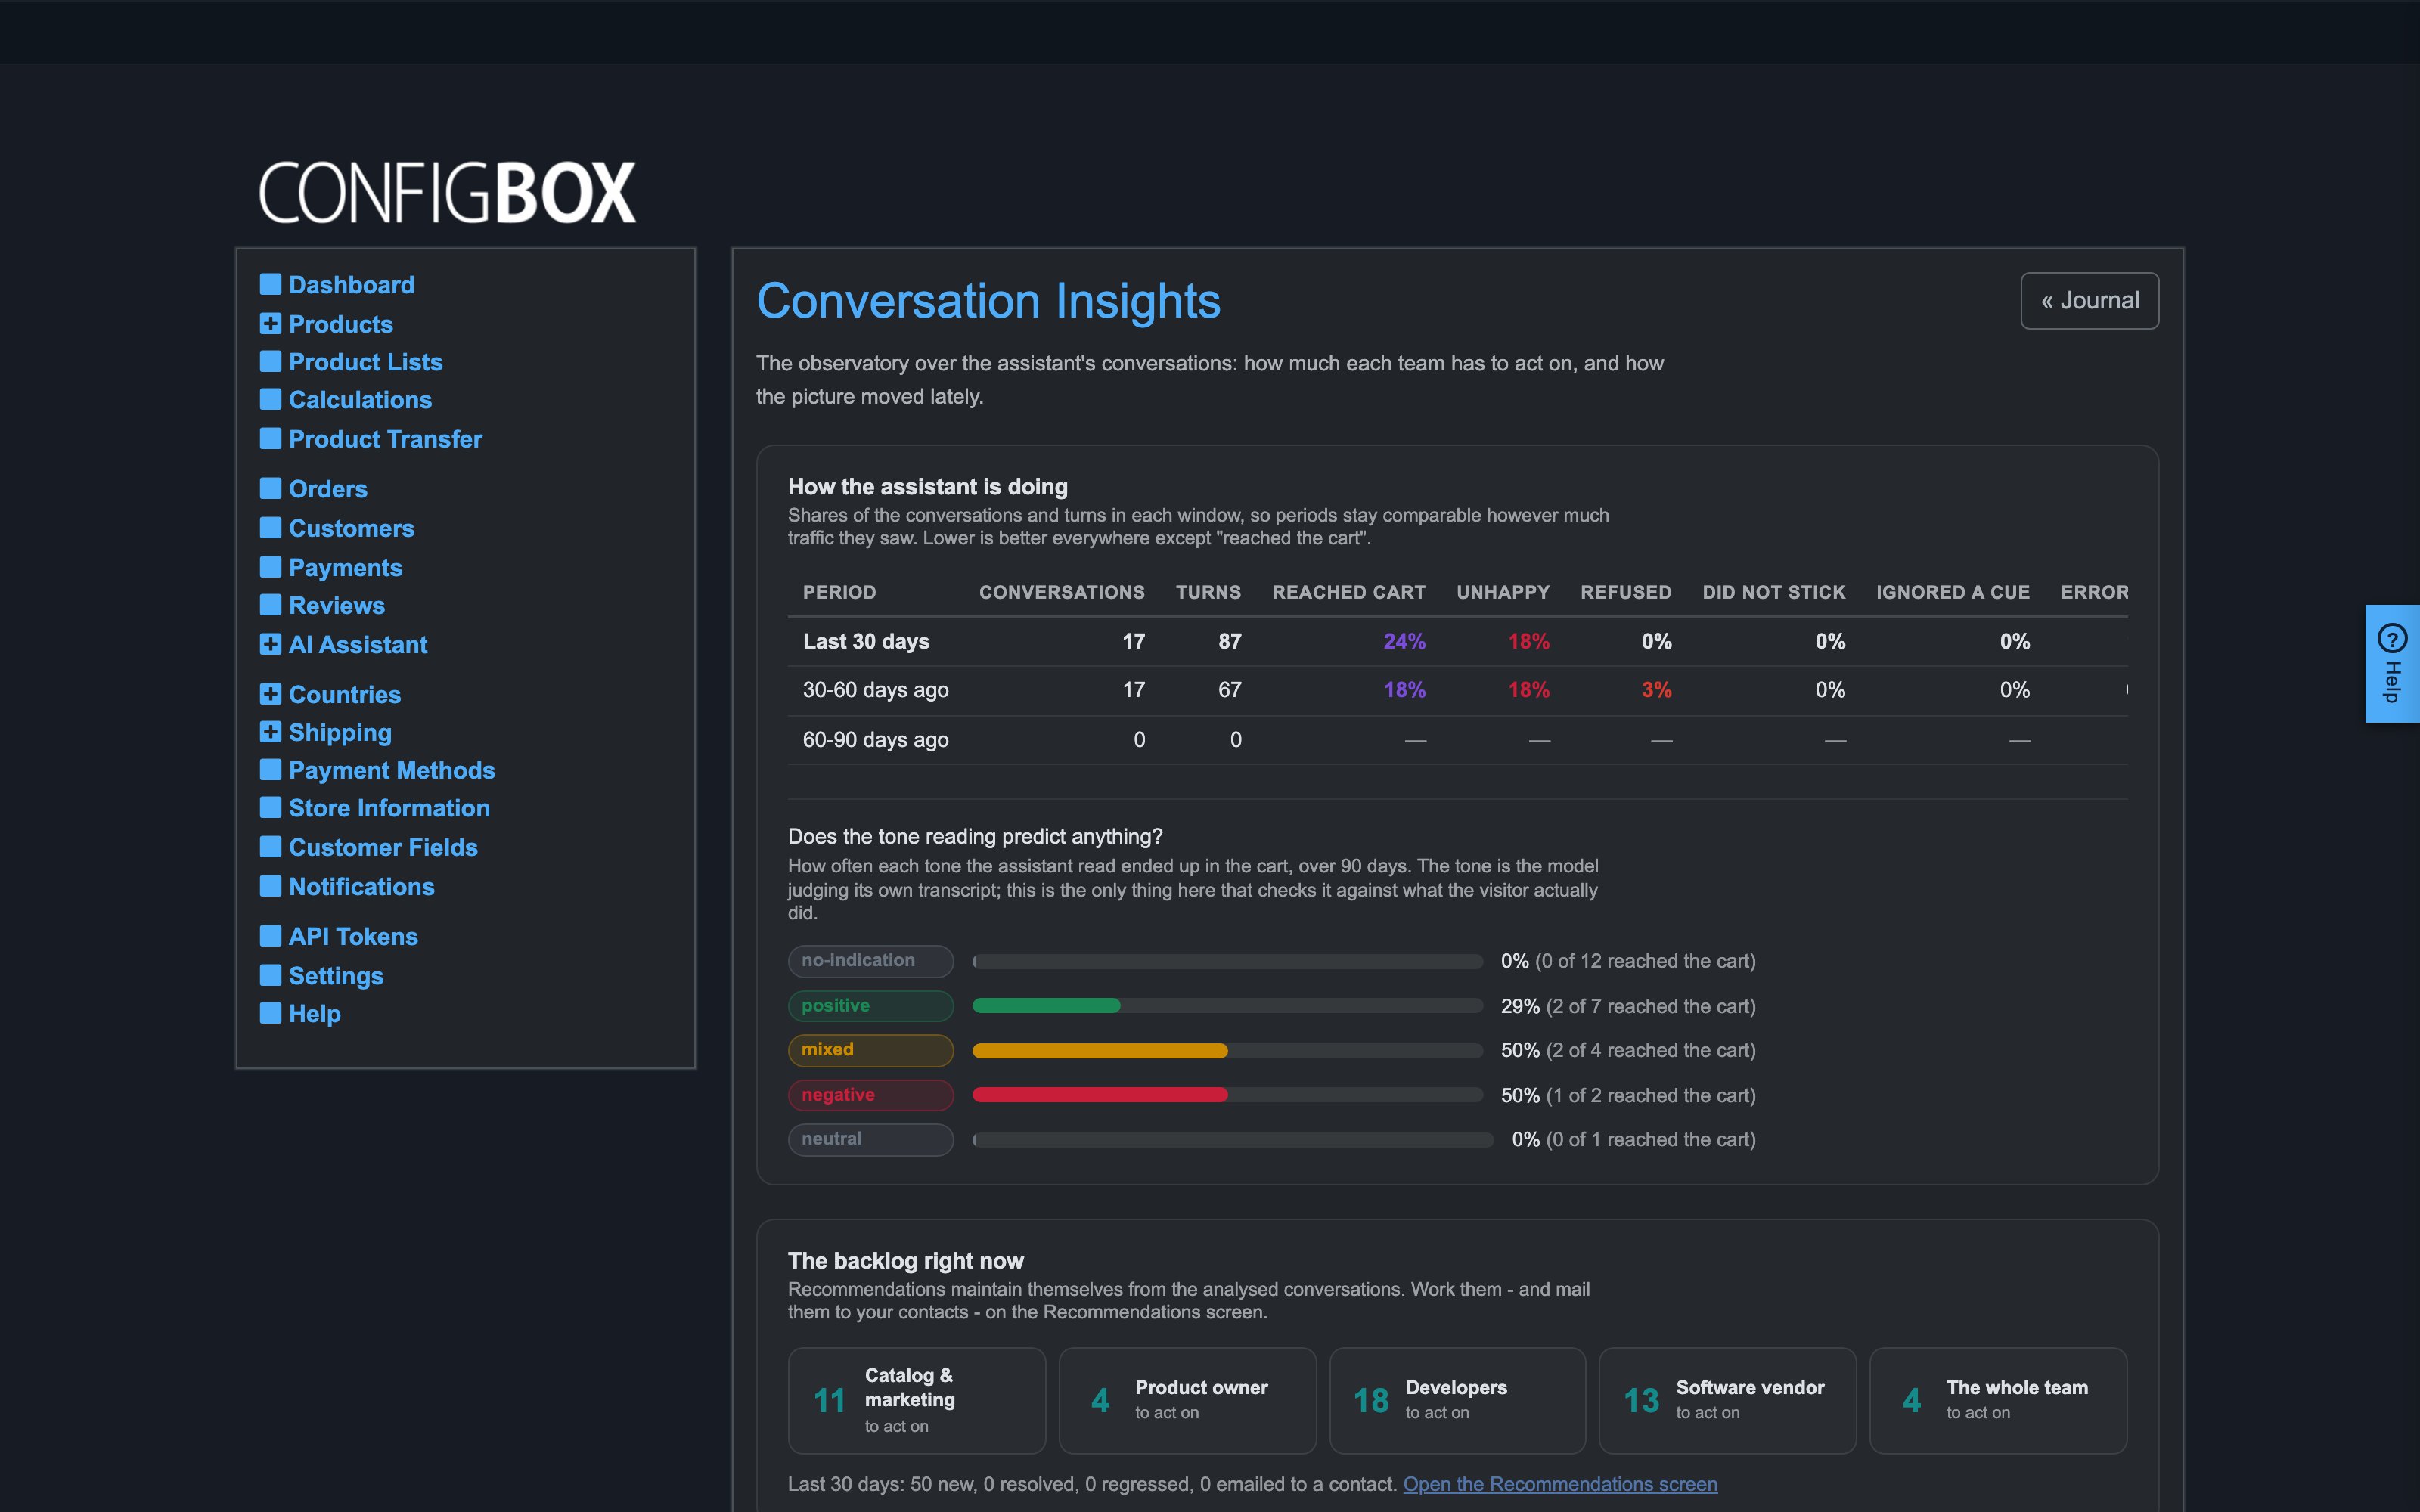Open the Recommendations screen link
Image resolution: width=2420 pixels, height=1512 pixels.
[1560, 1484]
